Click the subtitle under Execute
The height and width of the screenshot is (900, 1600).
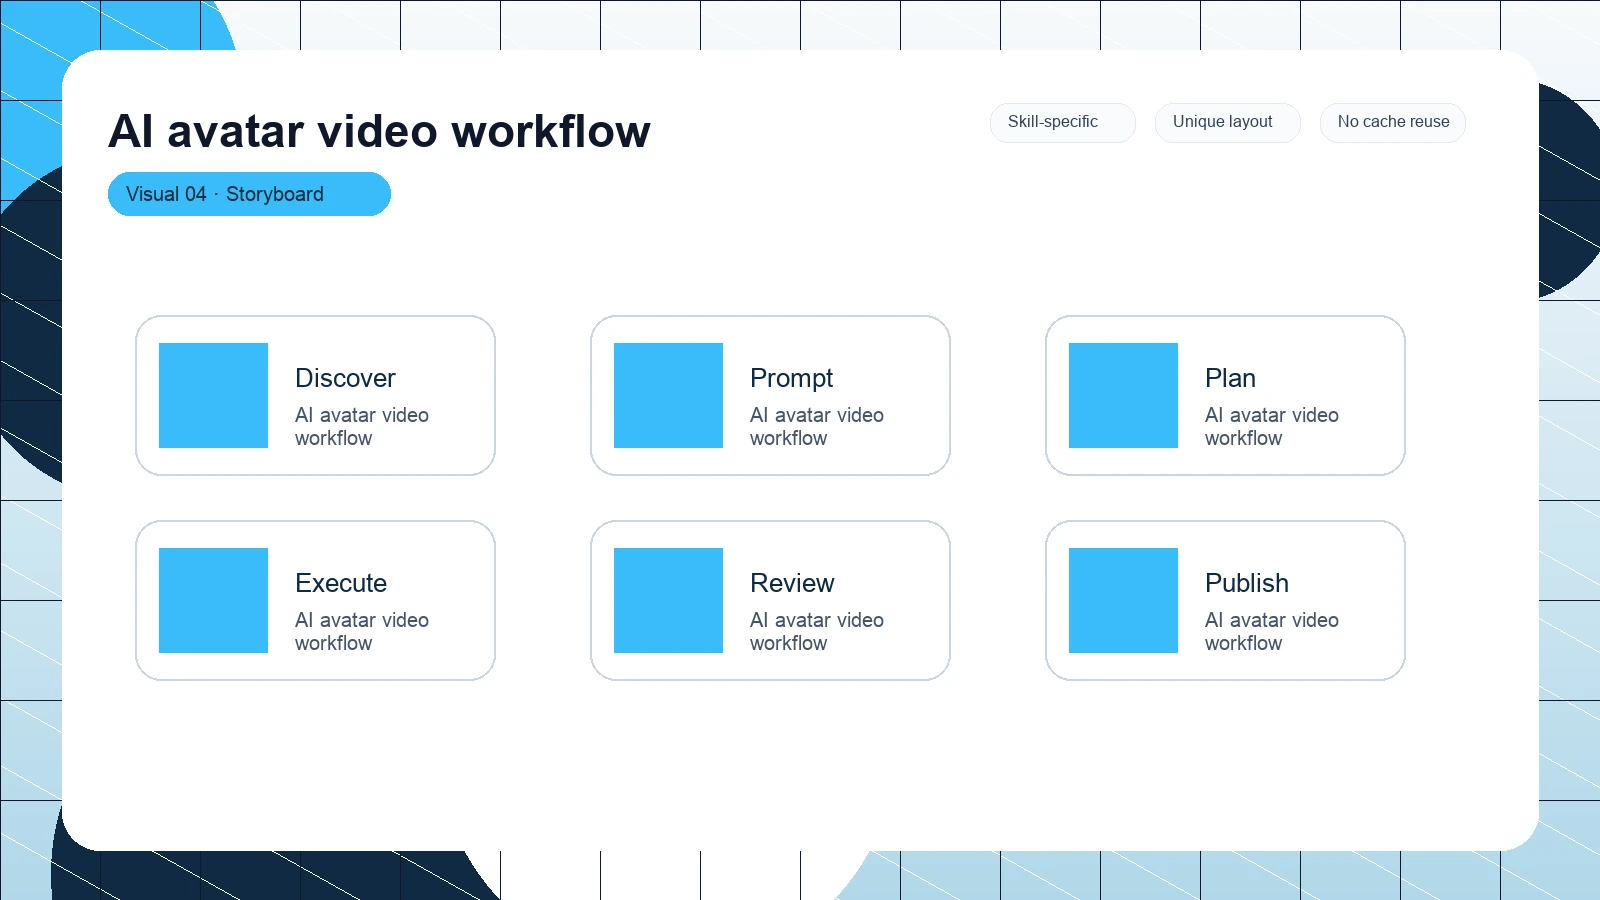tap(362, 631)
